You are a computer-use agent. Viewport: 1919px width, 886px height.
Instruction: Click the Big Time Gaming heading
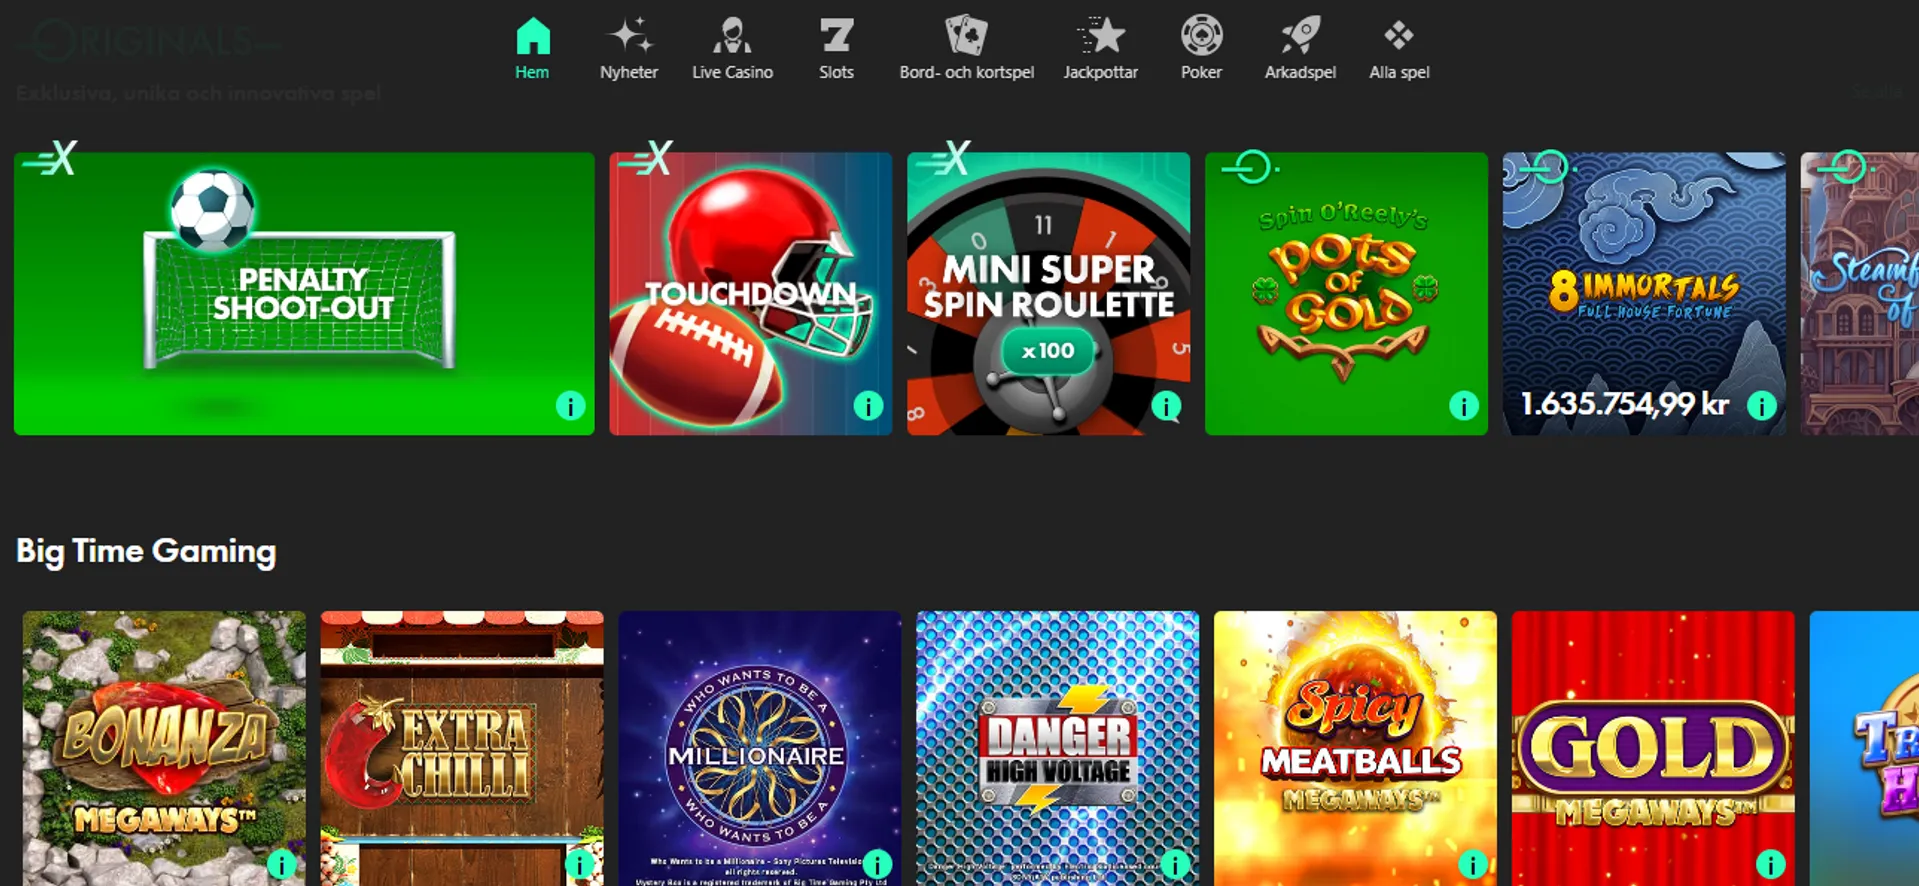click(x=146, y=552)
